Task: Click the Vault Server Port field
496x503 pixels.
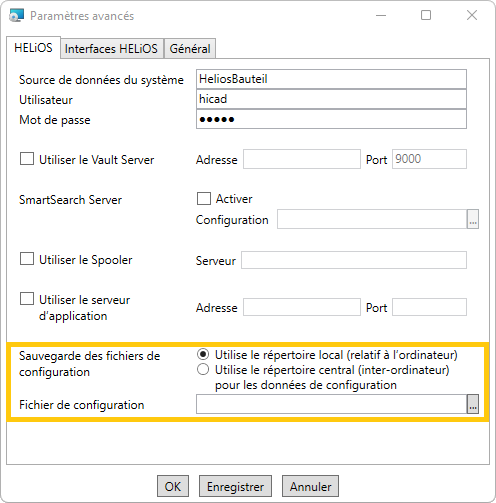Action: (x=429, y=159)
